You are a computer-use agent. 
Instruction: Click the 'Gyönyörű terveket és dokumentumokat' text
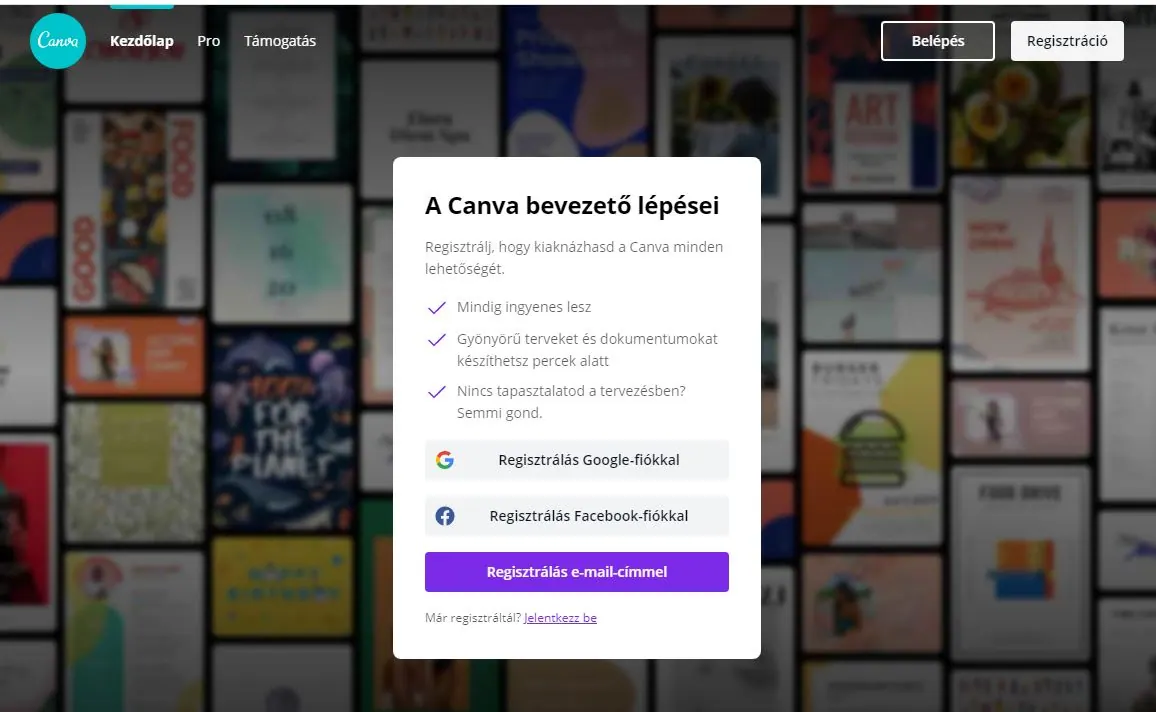click(587, 339)
